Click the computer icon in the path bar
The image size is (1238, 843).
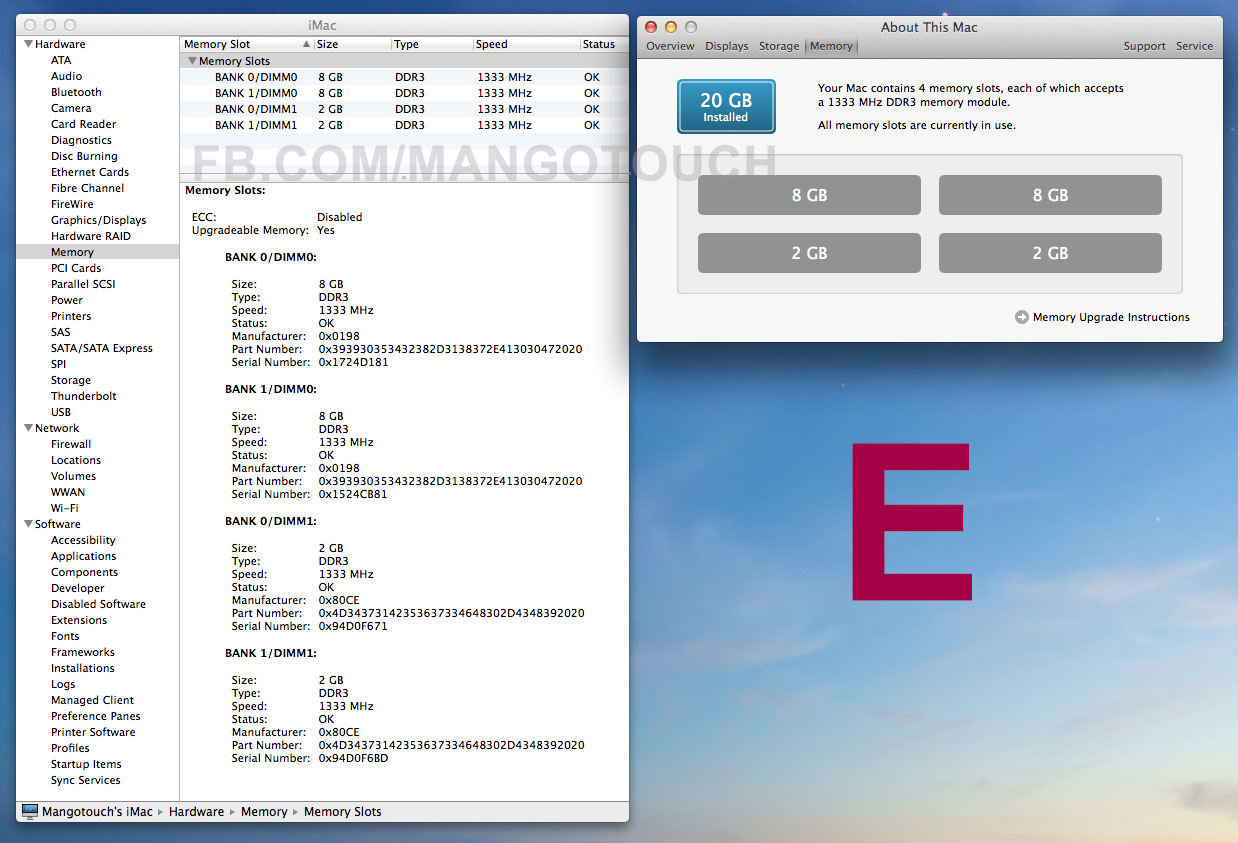(29, 812)
